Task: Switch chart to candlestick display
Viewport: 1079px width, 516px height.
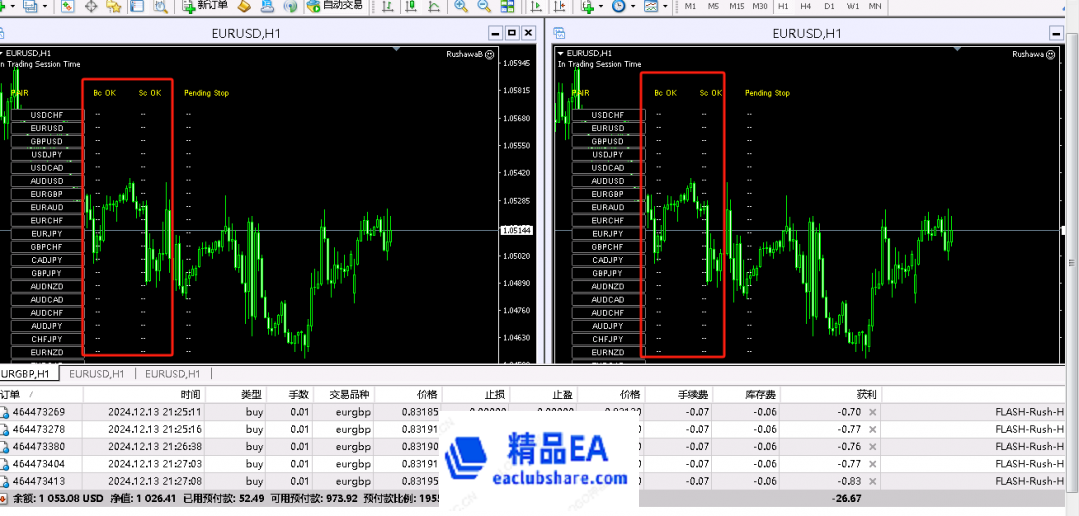Action: click(411, 6)
